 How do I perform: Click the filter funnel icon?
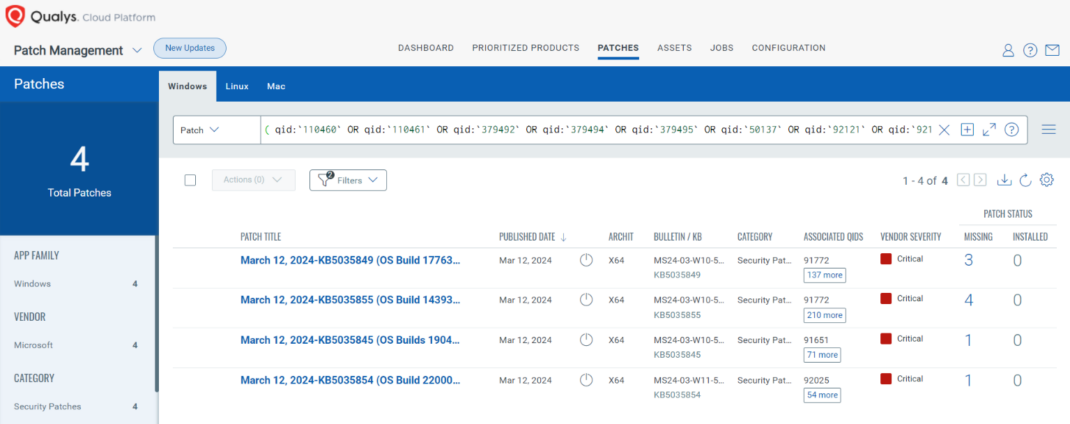[x=324, y=180]
